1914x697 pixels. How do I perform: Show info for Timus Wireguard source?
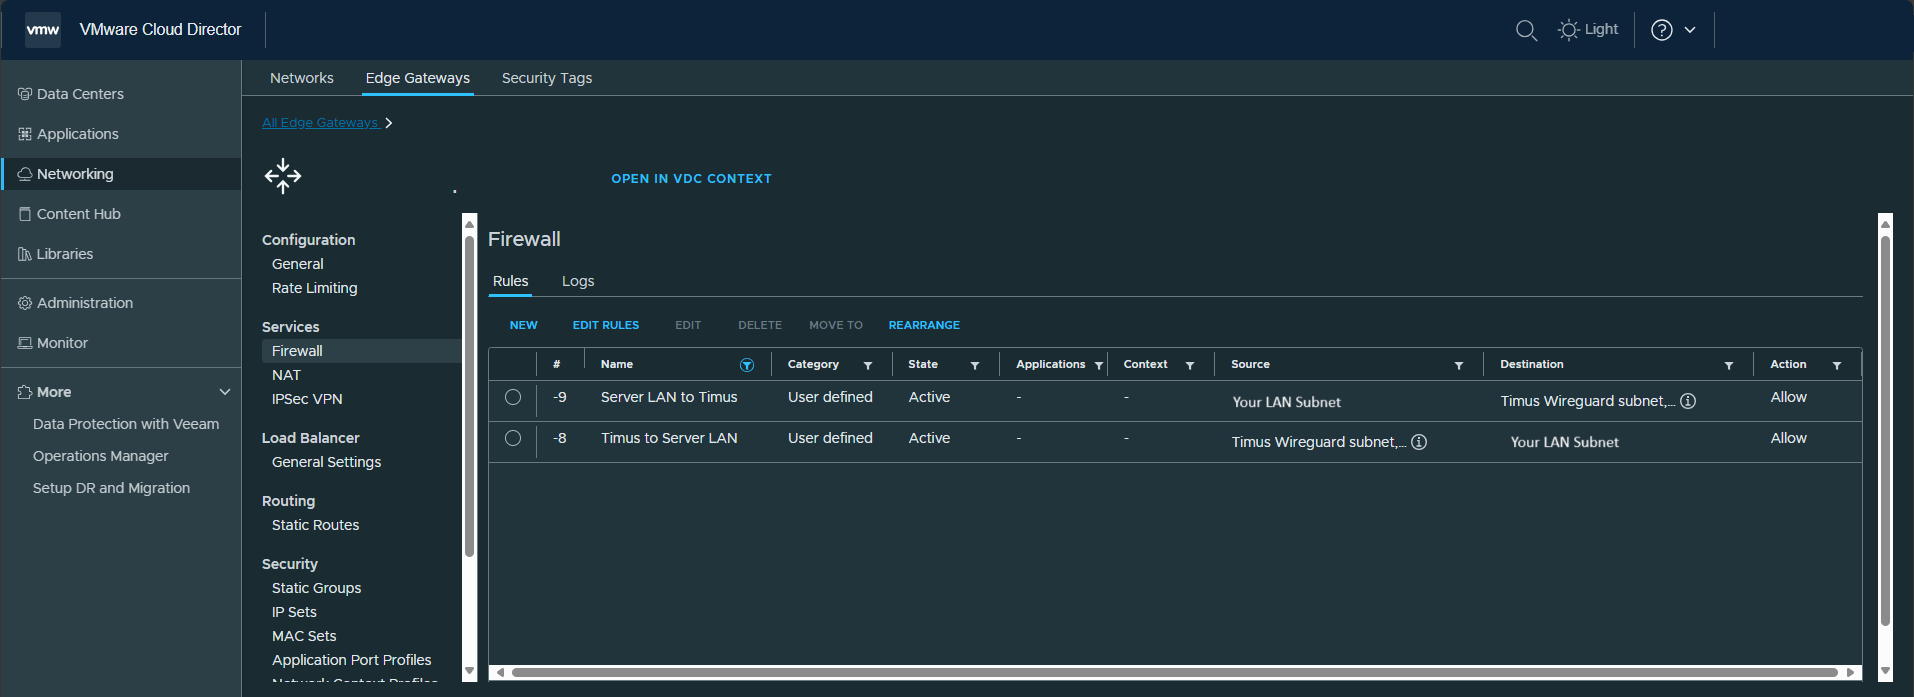pyautogui.click(x=1419, y=442)
